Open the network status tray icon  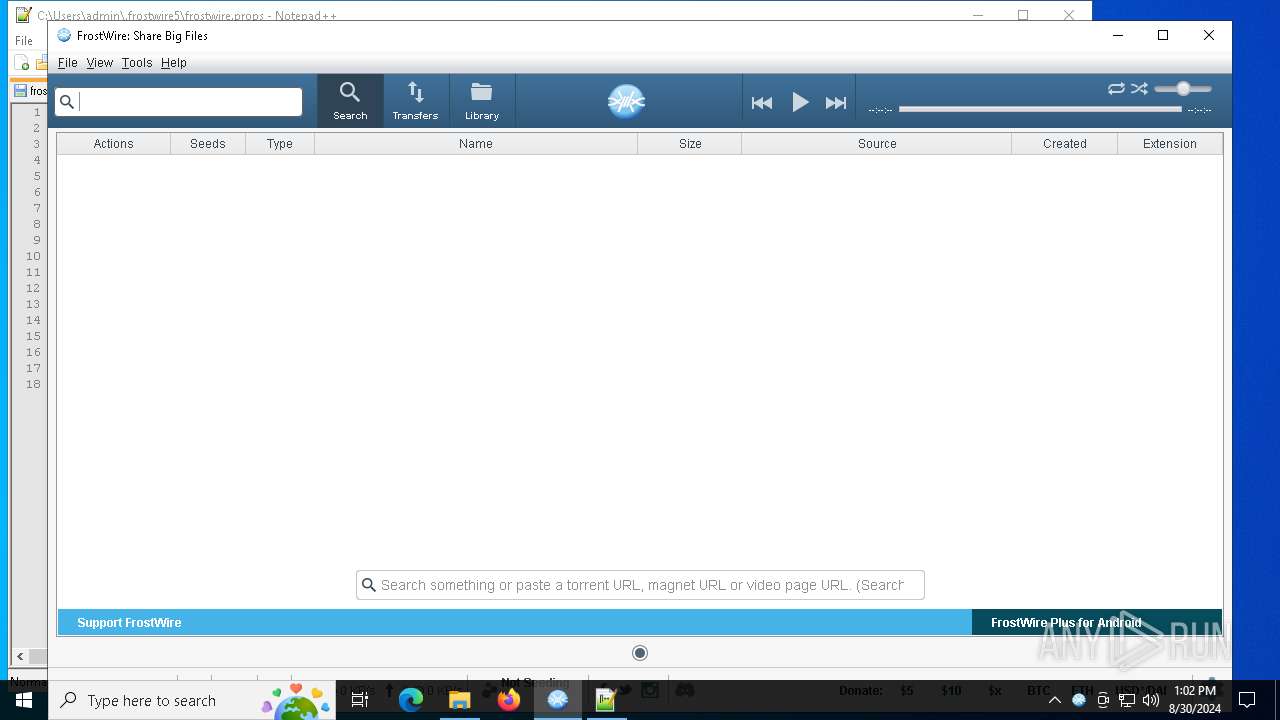pos(1127,700)
